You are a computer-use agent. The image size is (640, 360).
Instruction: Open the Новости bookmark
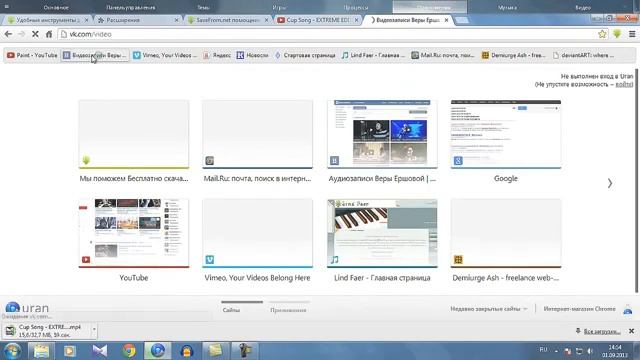coord(253,55)
